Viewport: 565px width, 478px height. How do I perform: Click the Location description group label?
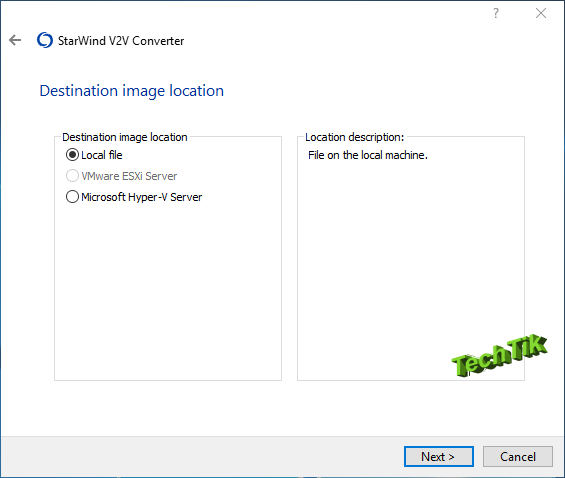point(355,137)
